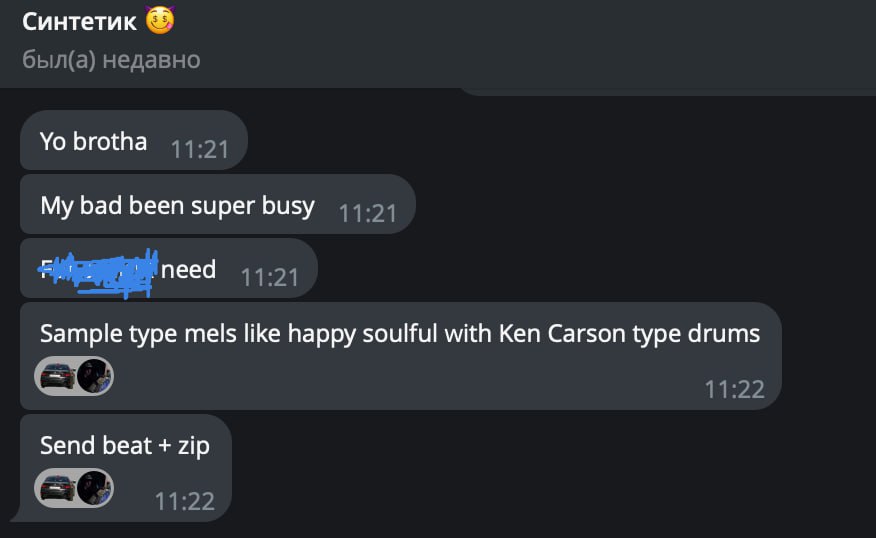Select the 'Yo brotha' message bubble
Viewport: 876px width, 538px height.
click(93, 142)
